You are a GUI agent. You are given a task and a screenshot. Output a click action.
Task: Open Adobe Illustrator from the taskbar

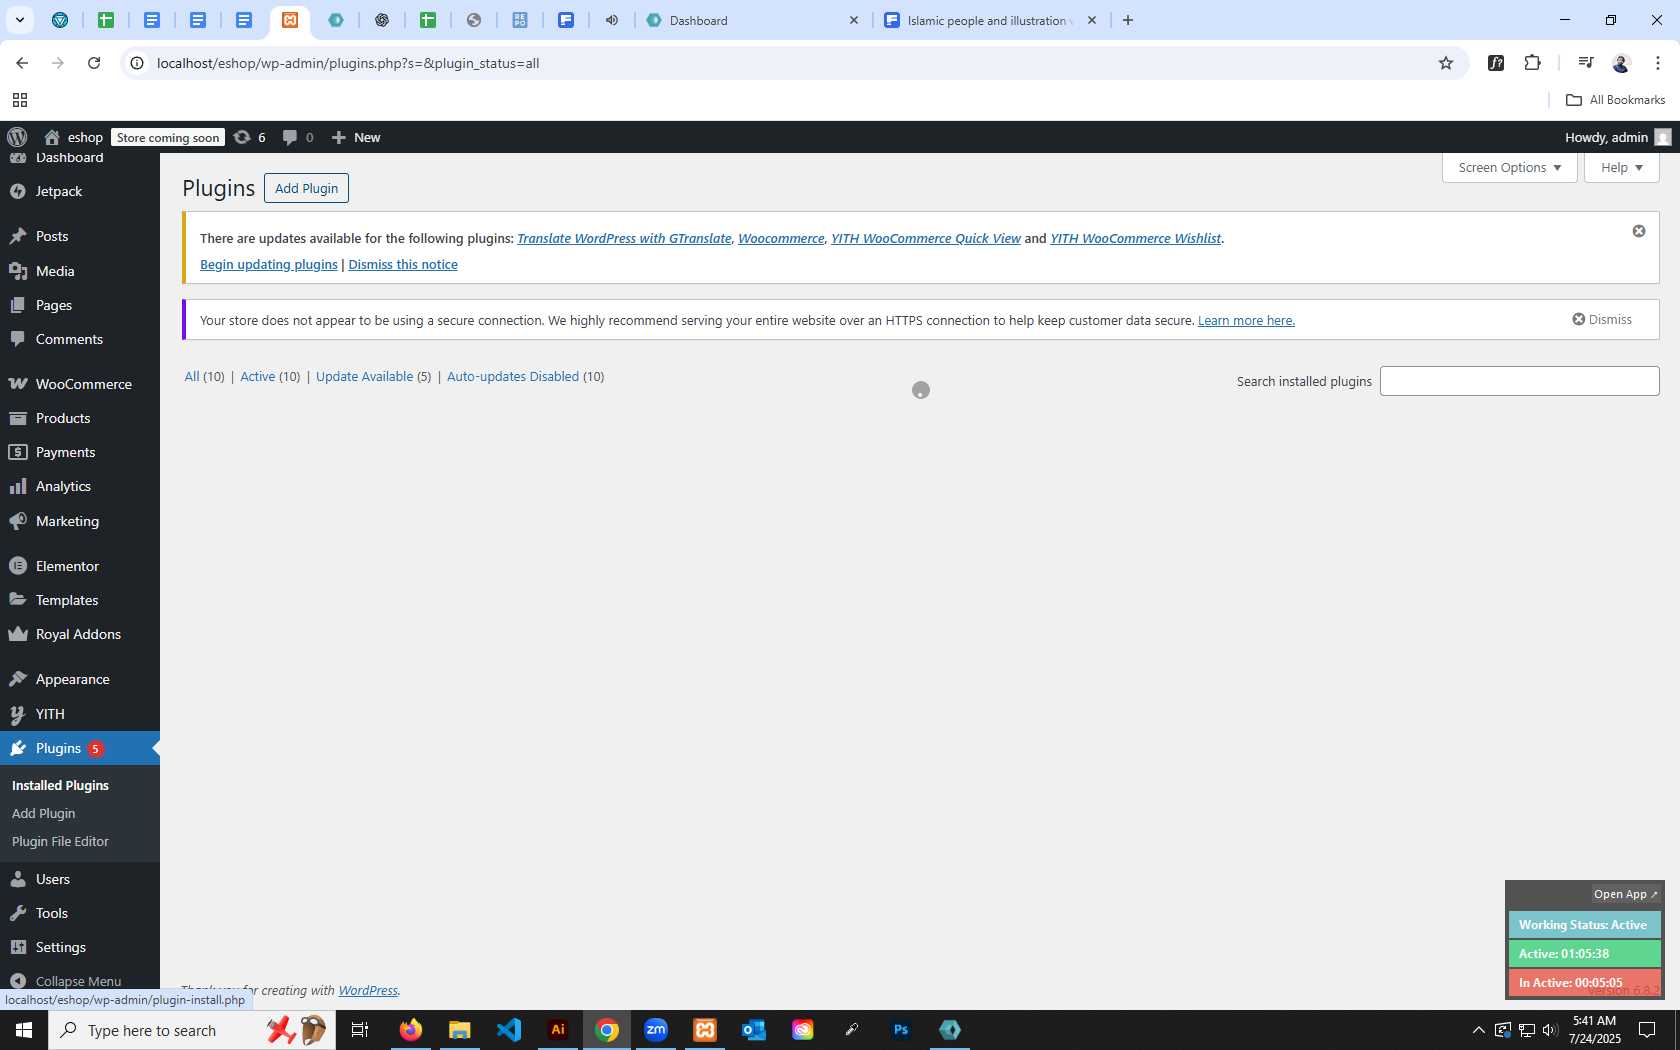558,1030
